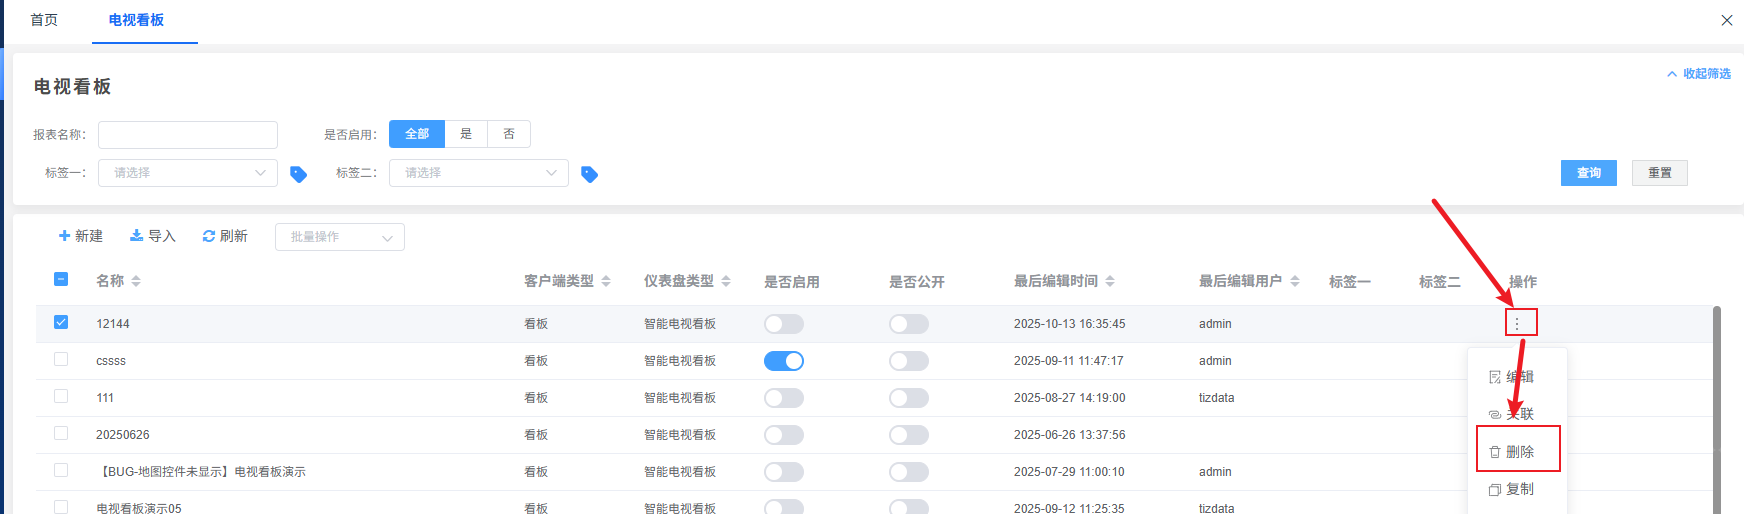Click the 刷新 refresh icon

(209, 236)
